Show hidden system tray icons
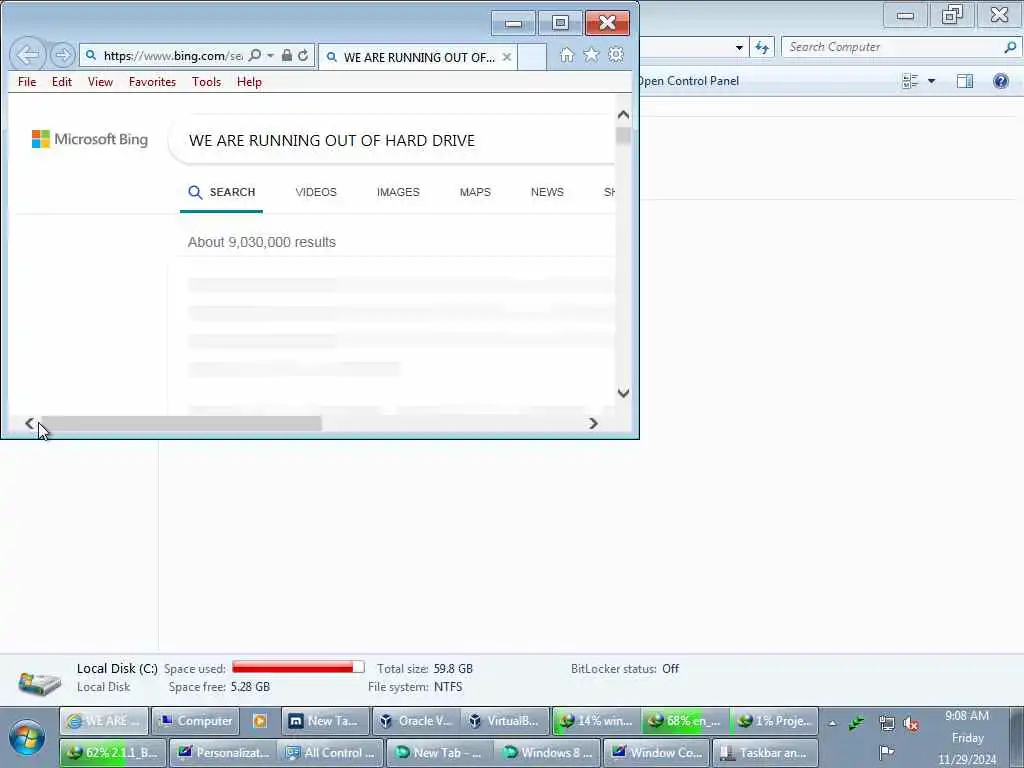This screenshot has height=768, width=1024. [x=832, y=723]
